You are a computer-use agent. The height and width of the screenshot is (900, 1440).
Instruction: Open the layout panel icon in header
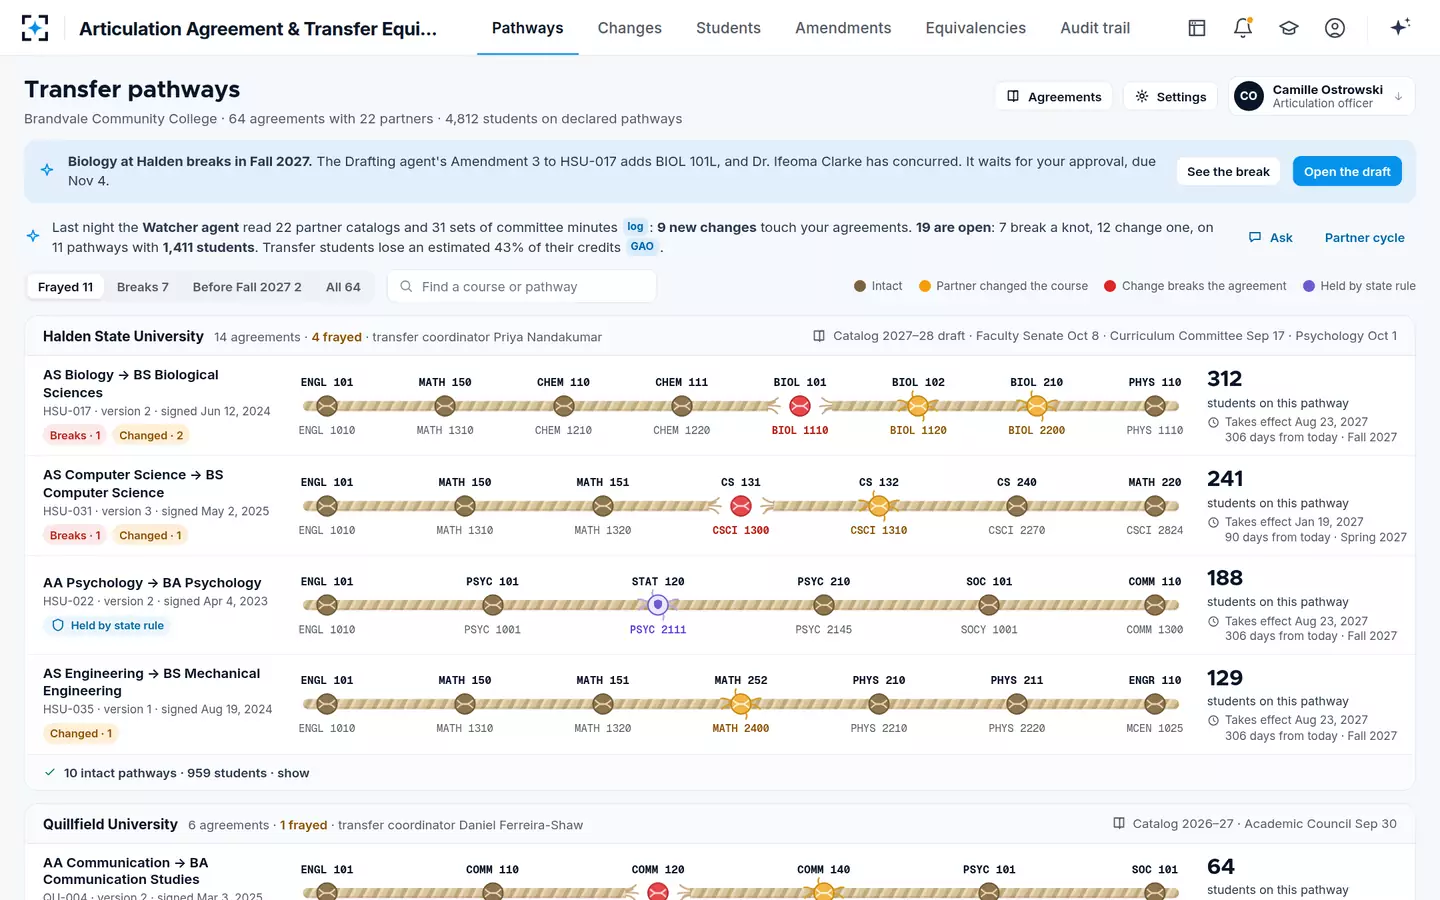1197,28
